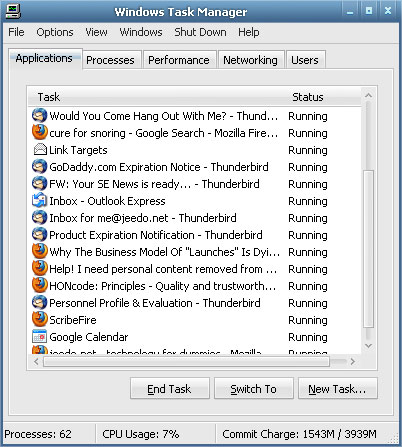Select the envelope icon next to Link Targets
This screenshot has height=447, width=402.
point(40,150)
